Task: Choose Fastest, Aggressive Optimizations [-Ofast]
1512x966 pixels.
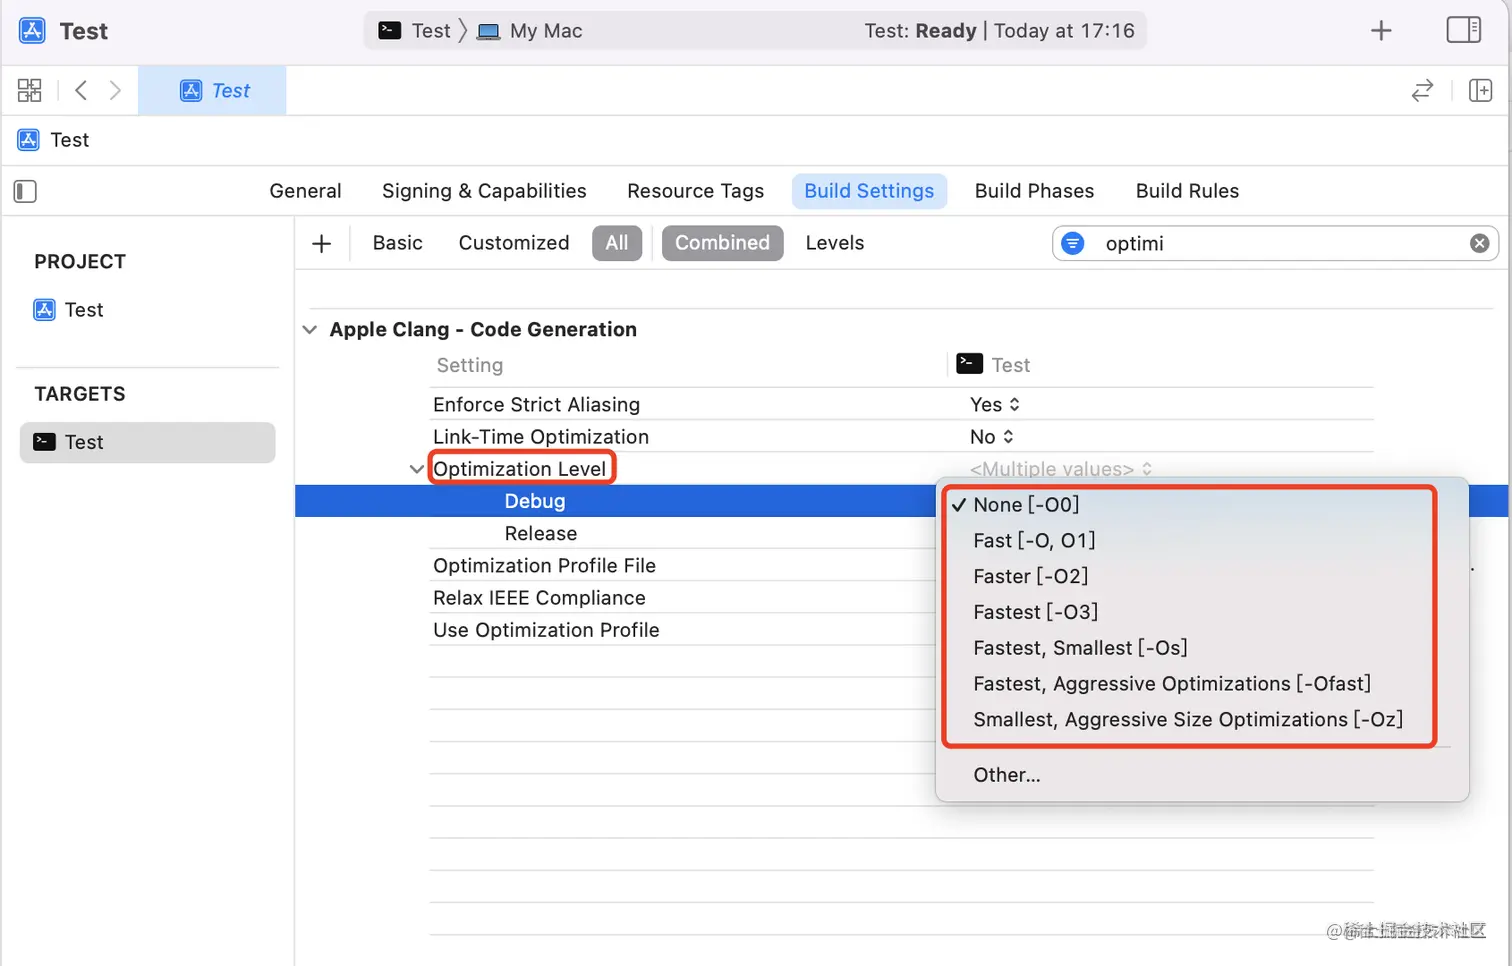Action: [x=1171, y=684]
